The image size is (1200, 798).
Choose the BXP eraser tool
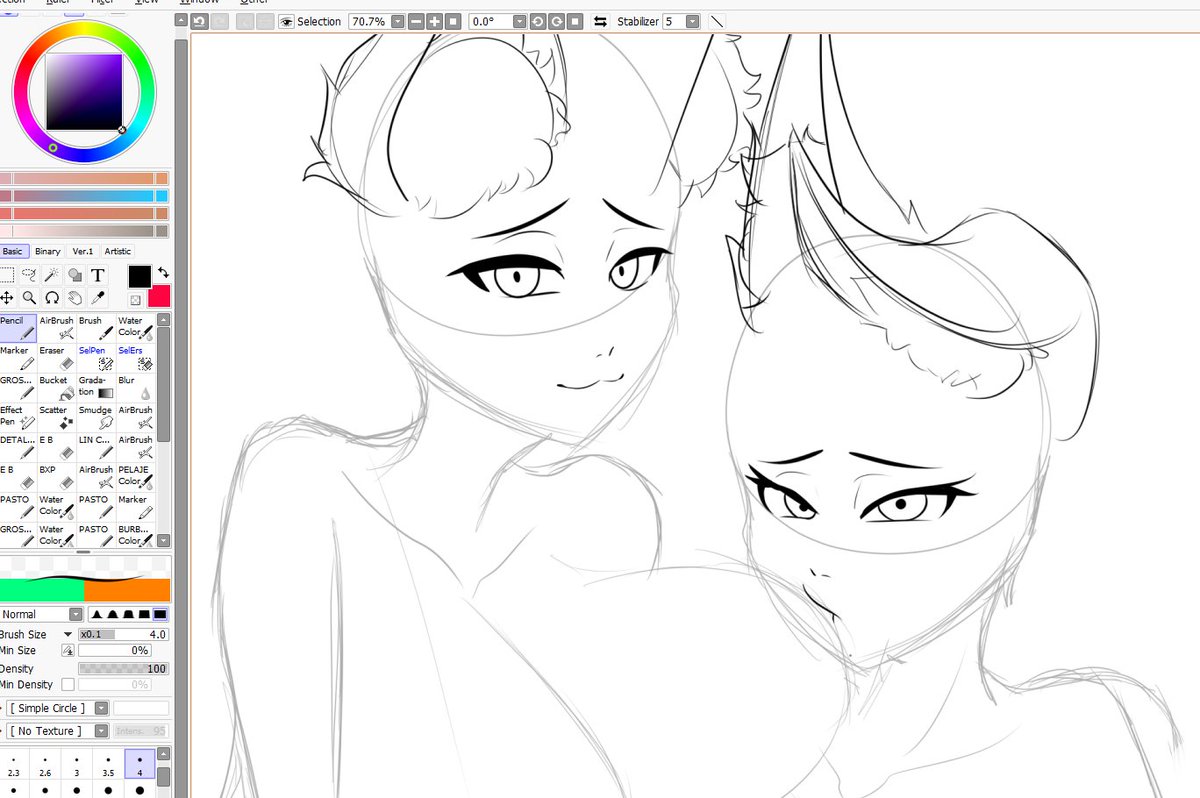coord(57,476)
